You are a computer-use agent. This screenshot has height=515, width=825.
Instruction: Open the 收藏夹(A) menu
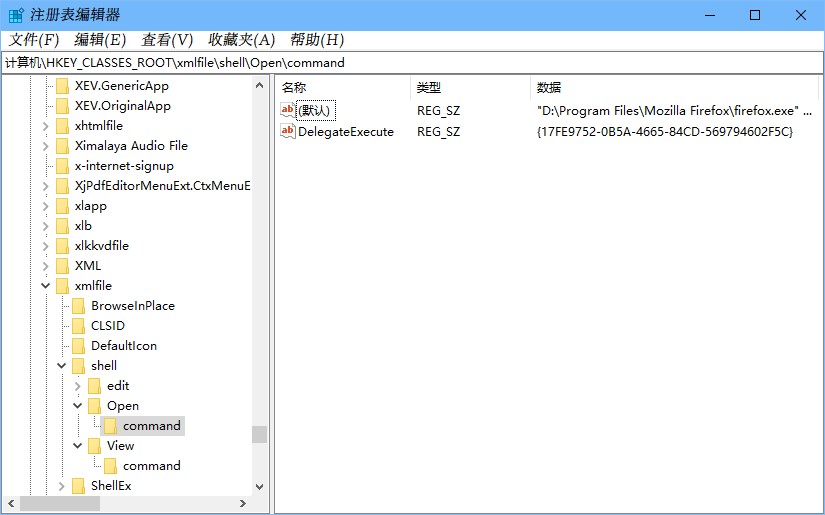(242, 40)
